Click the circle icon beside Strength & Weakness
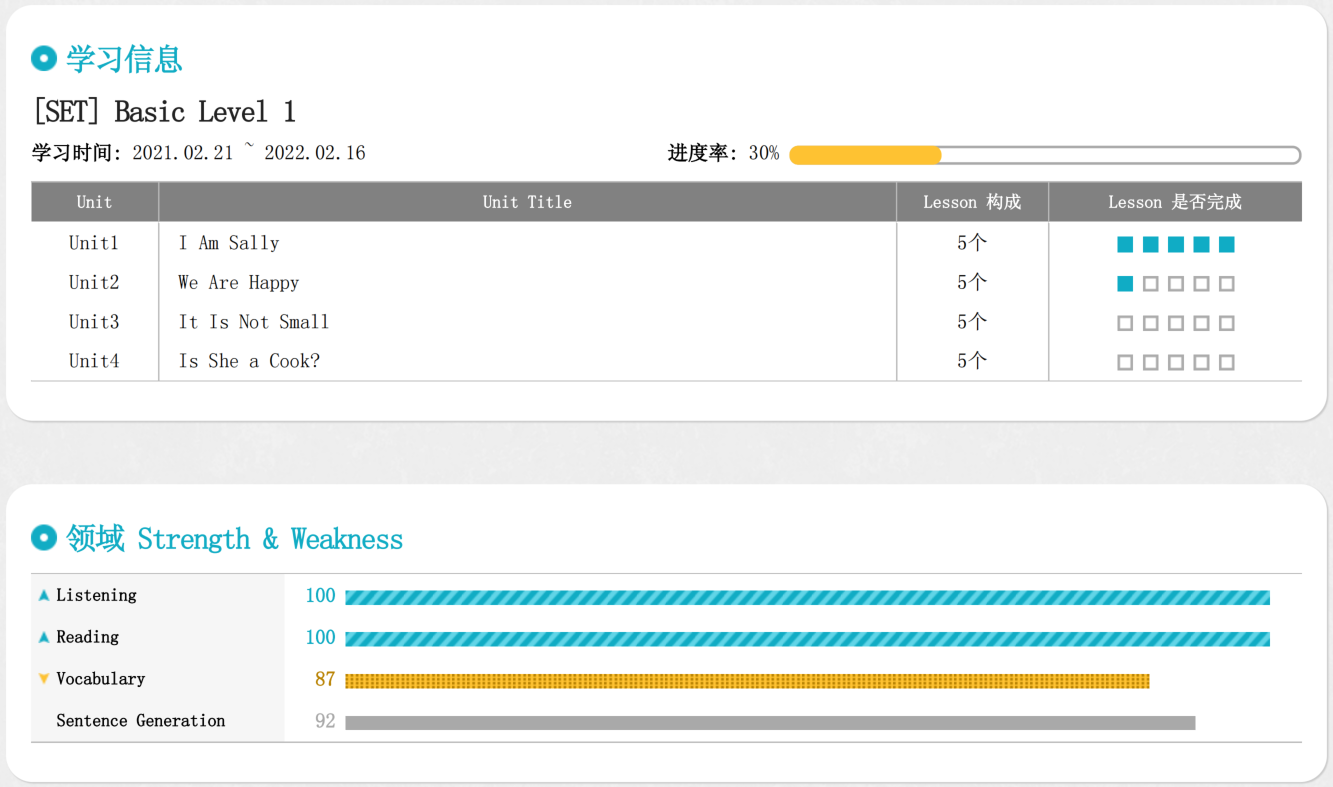 point(43,539)
